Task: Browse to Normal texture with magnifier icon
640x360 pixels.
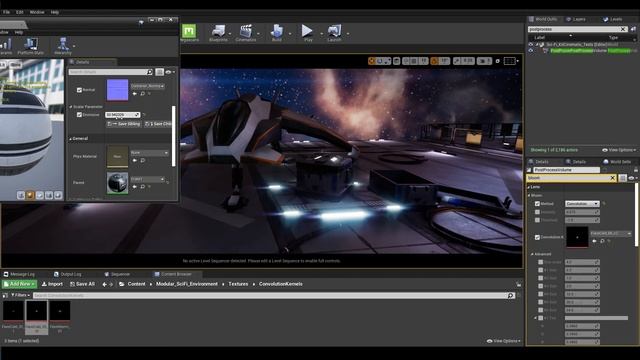Action: point(142,94)
